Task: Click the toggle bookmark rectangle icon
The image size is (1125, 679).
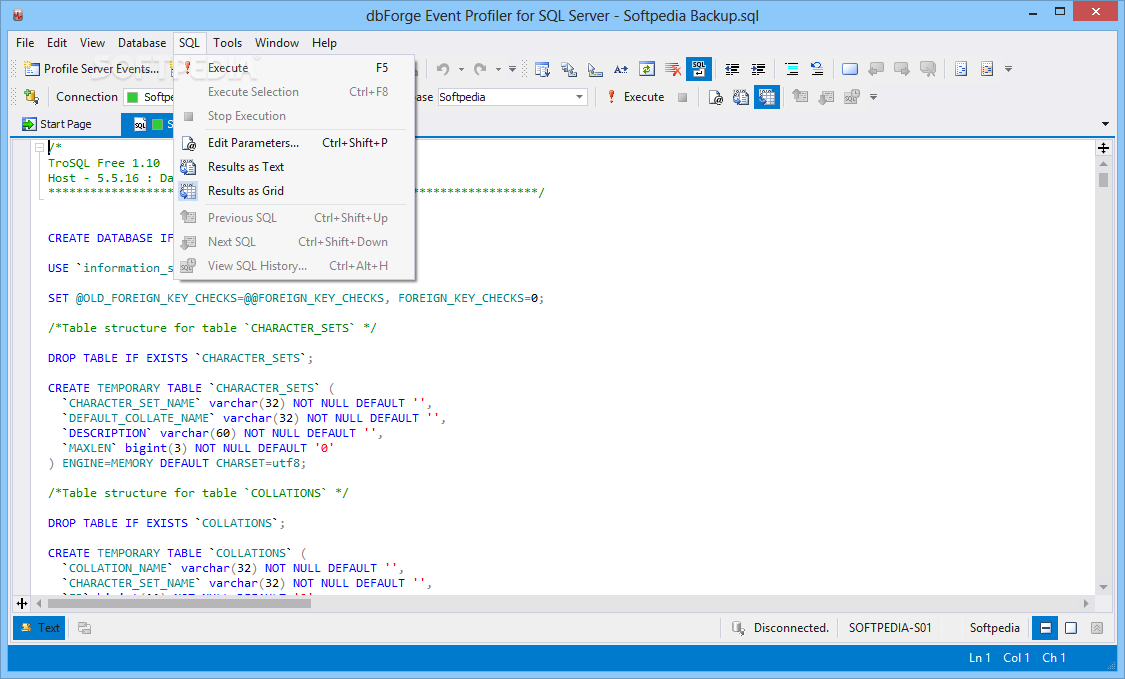Action: tap(850, 69)
